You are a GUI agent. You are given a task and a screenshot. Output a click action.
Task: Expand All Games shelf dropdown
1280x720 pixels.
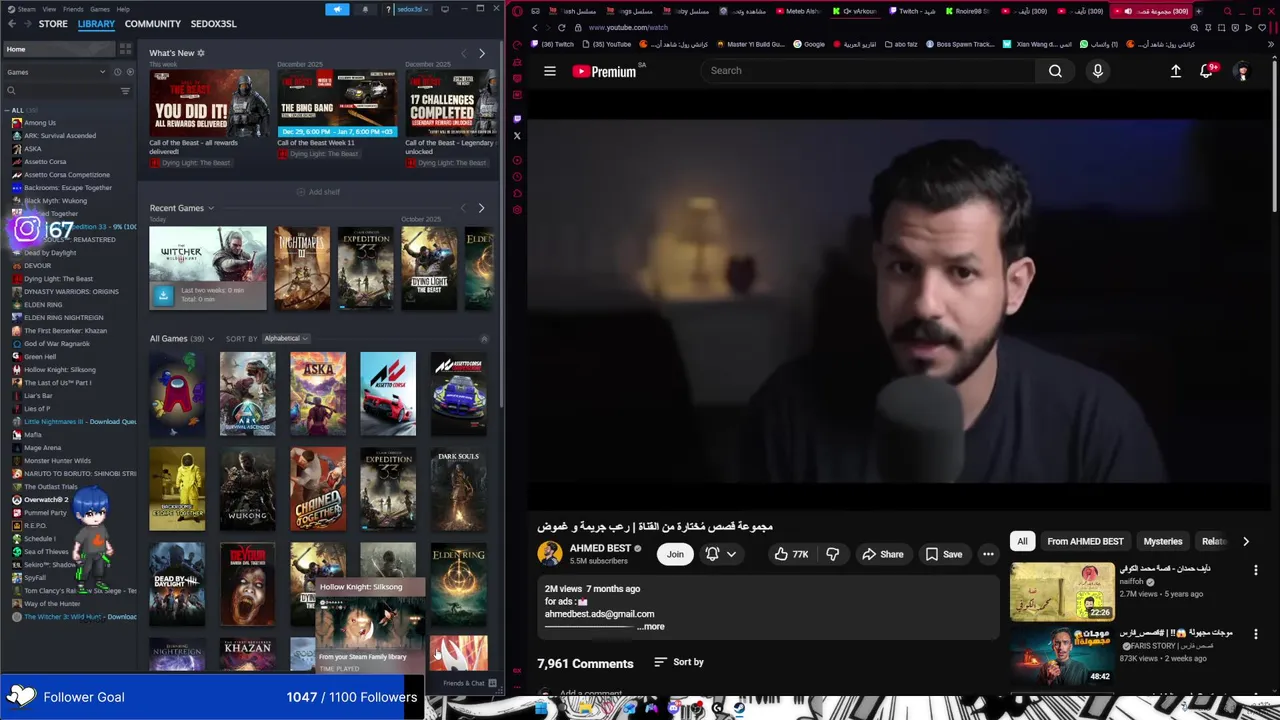click(211, 339)
